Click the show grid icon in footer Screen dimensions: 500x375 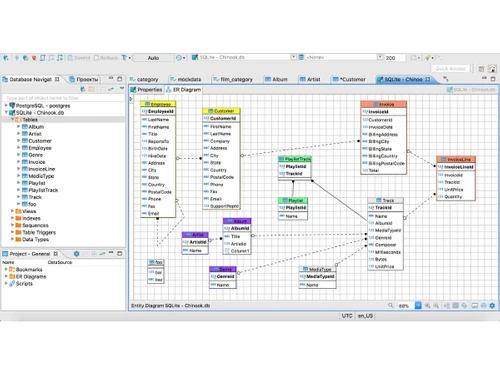455,305
